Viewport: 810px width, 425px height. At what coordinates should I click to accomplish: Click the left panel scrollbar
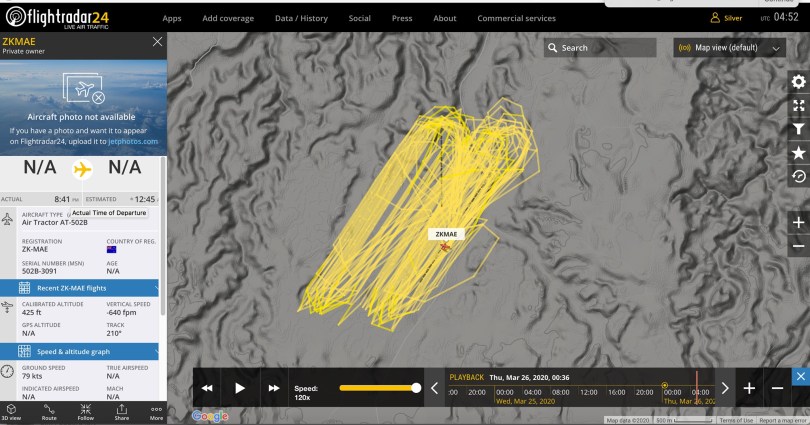pyautogui.click(x=163, y=238)
